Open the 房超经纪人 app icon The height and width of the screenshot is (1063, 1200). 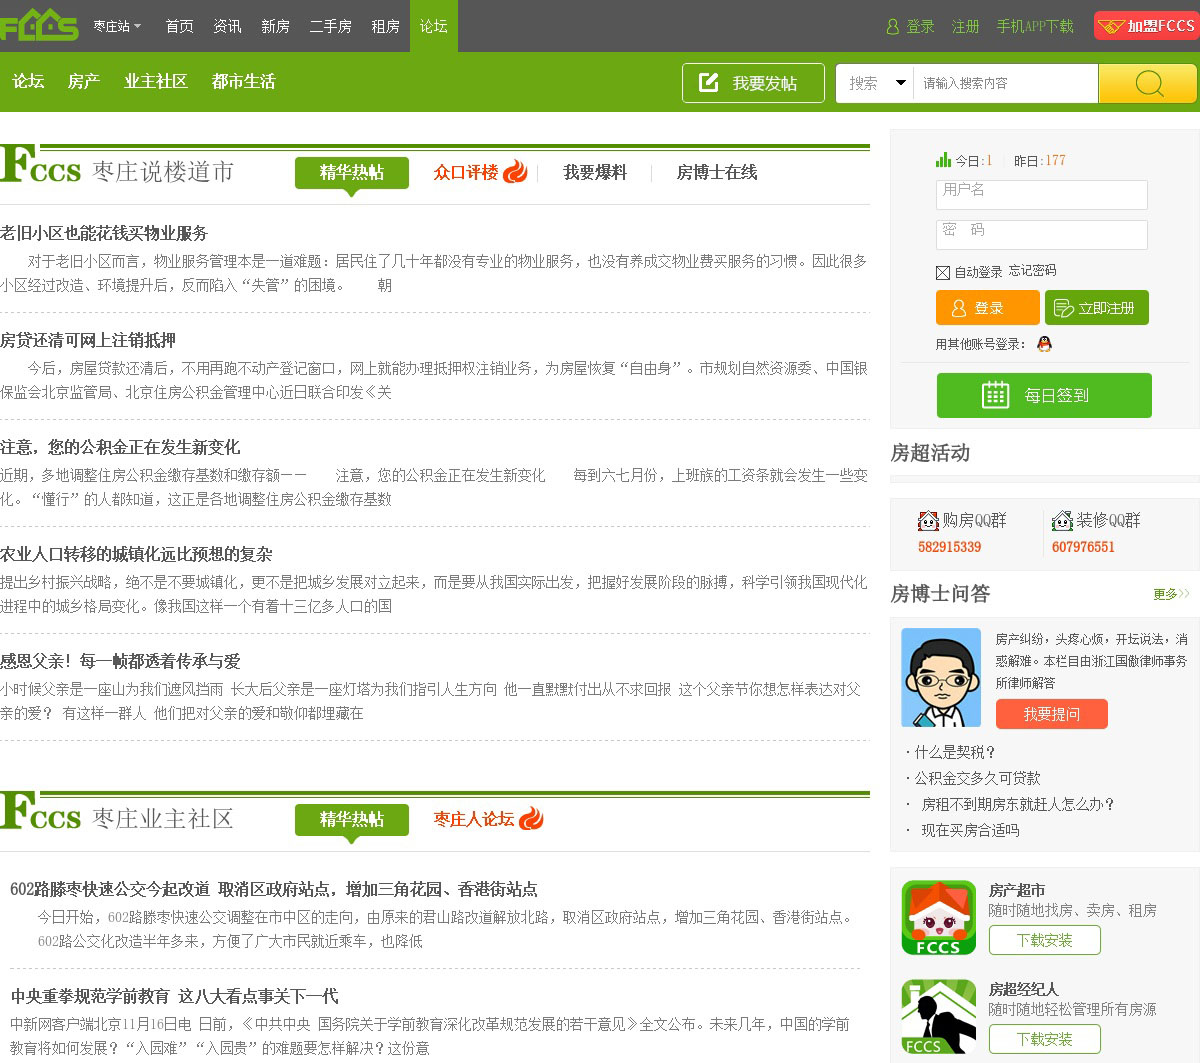click(938, 1017)
